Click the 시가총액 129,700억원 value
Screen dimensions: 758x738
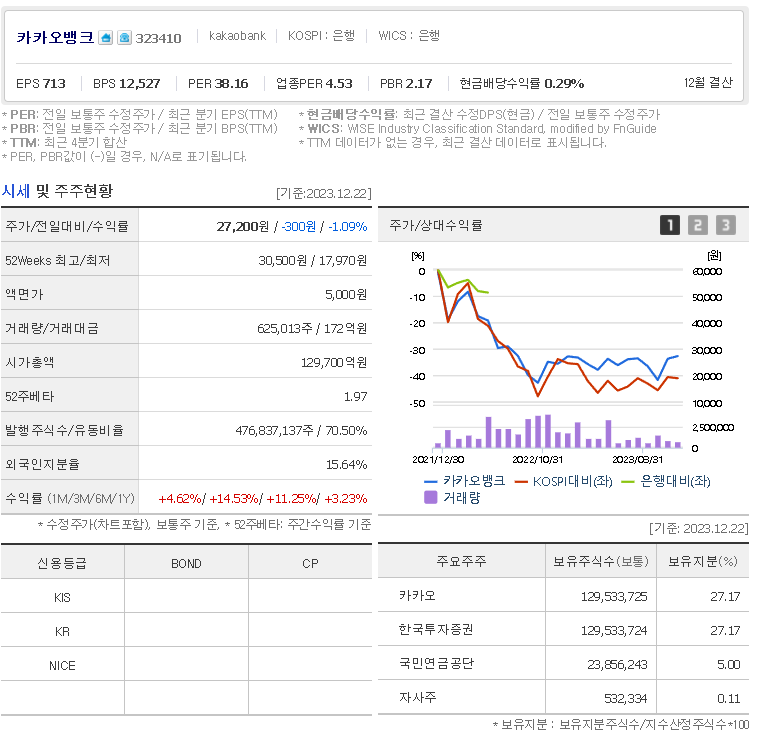334,362
